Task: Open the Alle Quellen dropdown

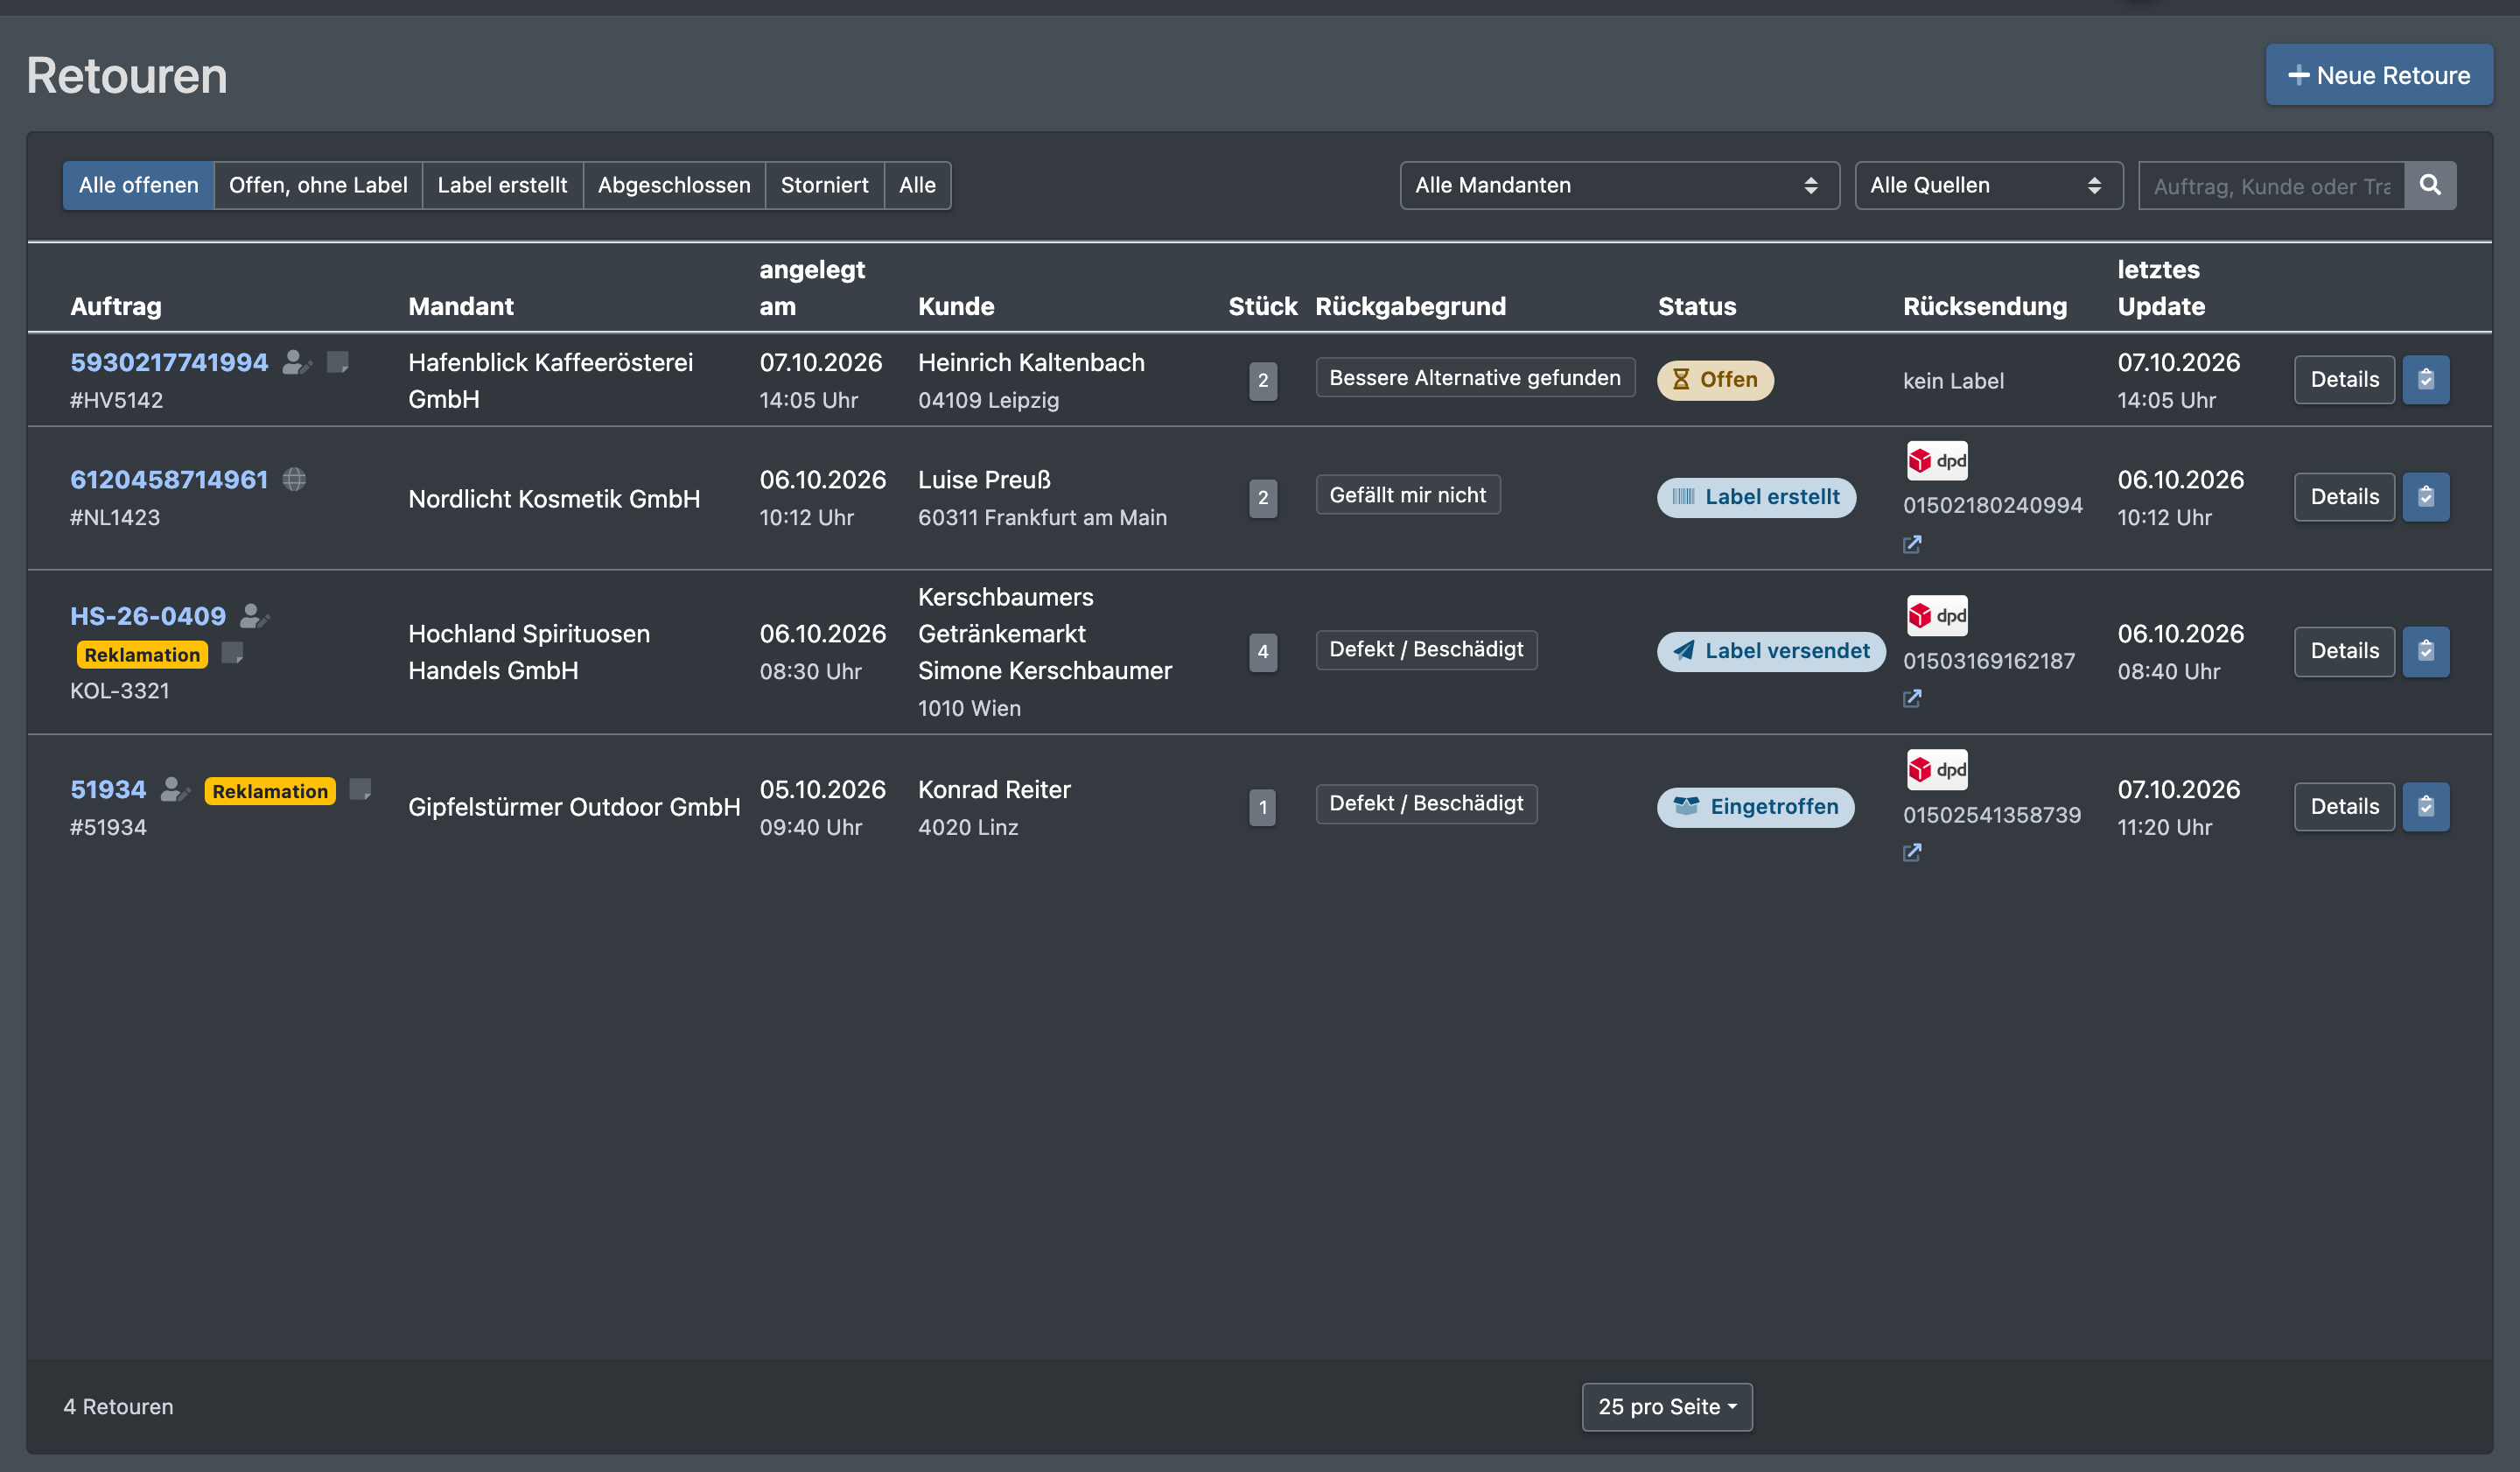Action: click(x=1988, y=185)
